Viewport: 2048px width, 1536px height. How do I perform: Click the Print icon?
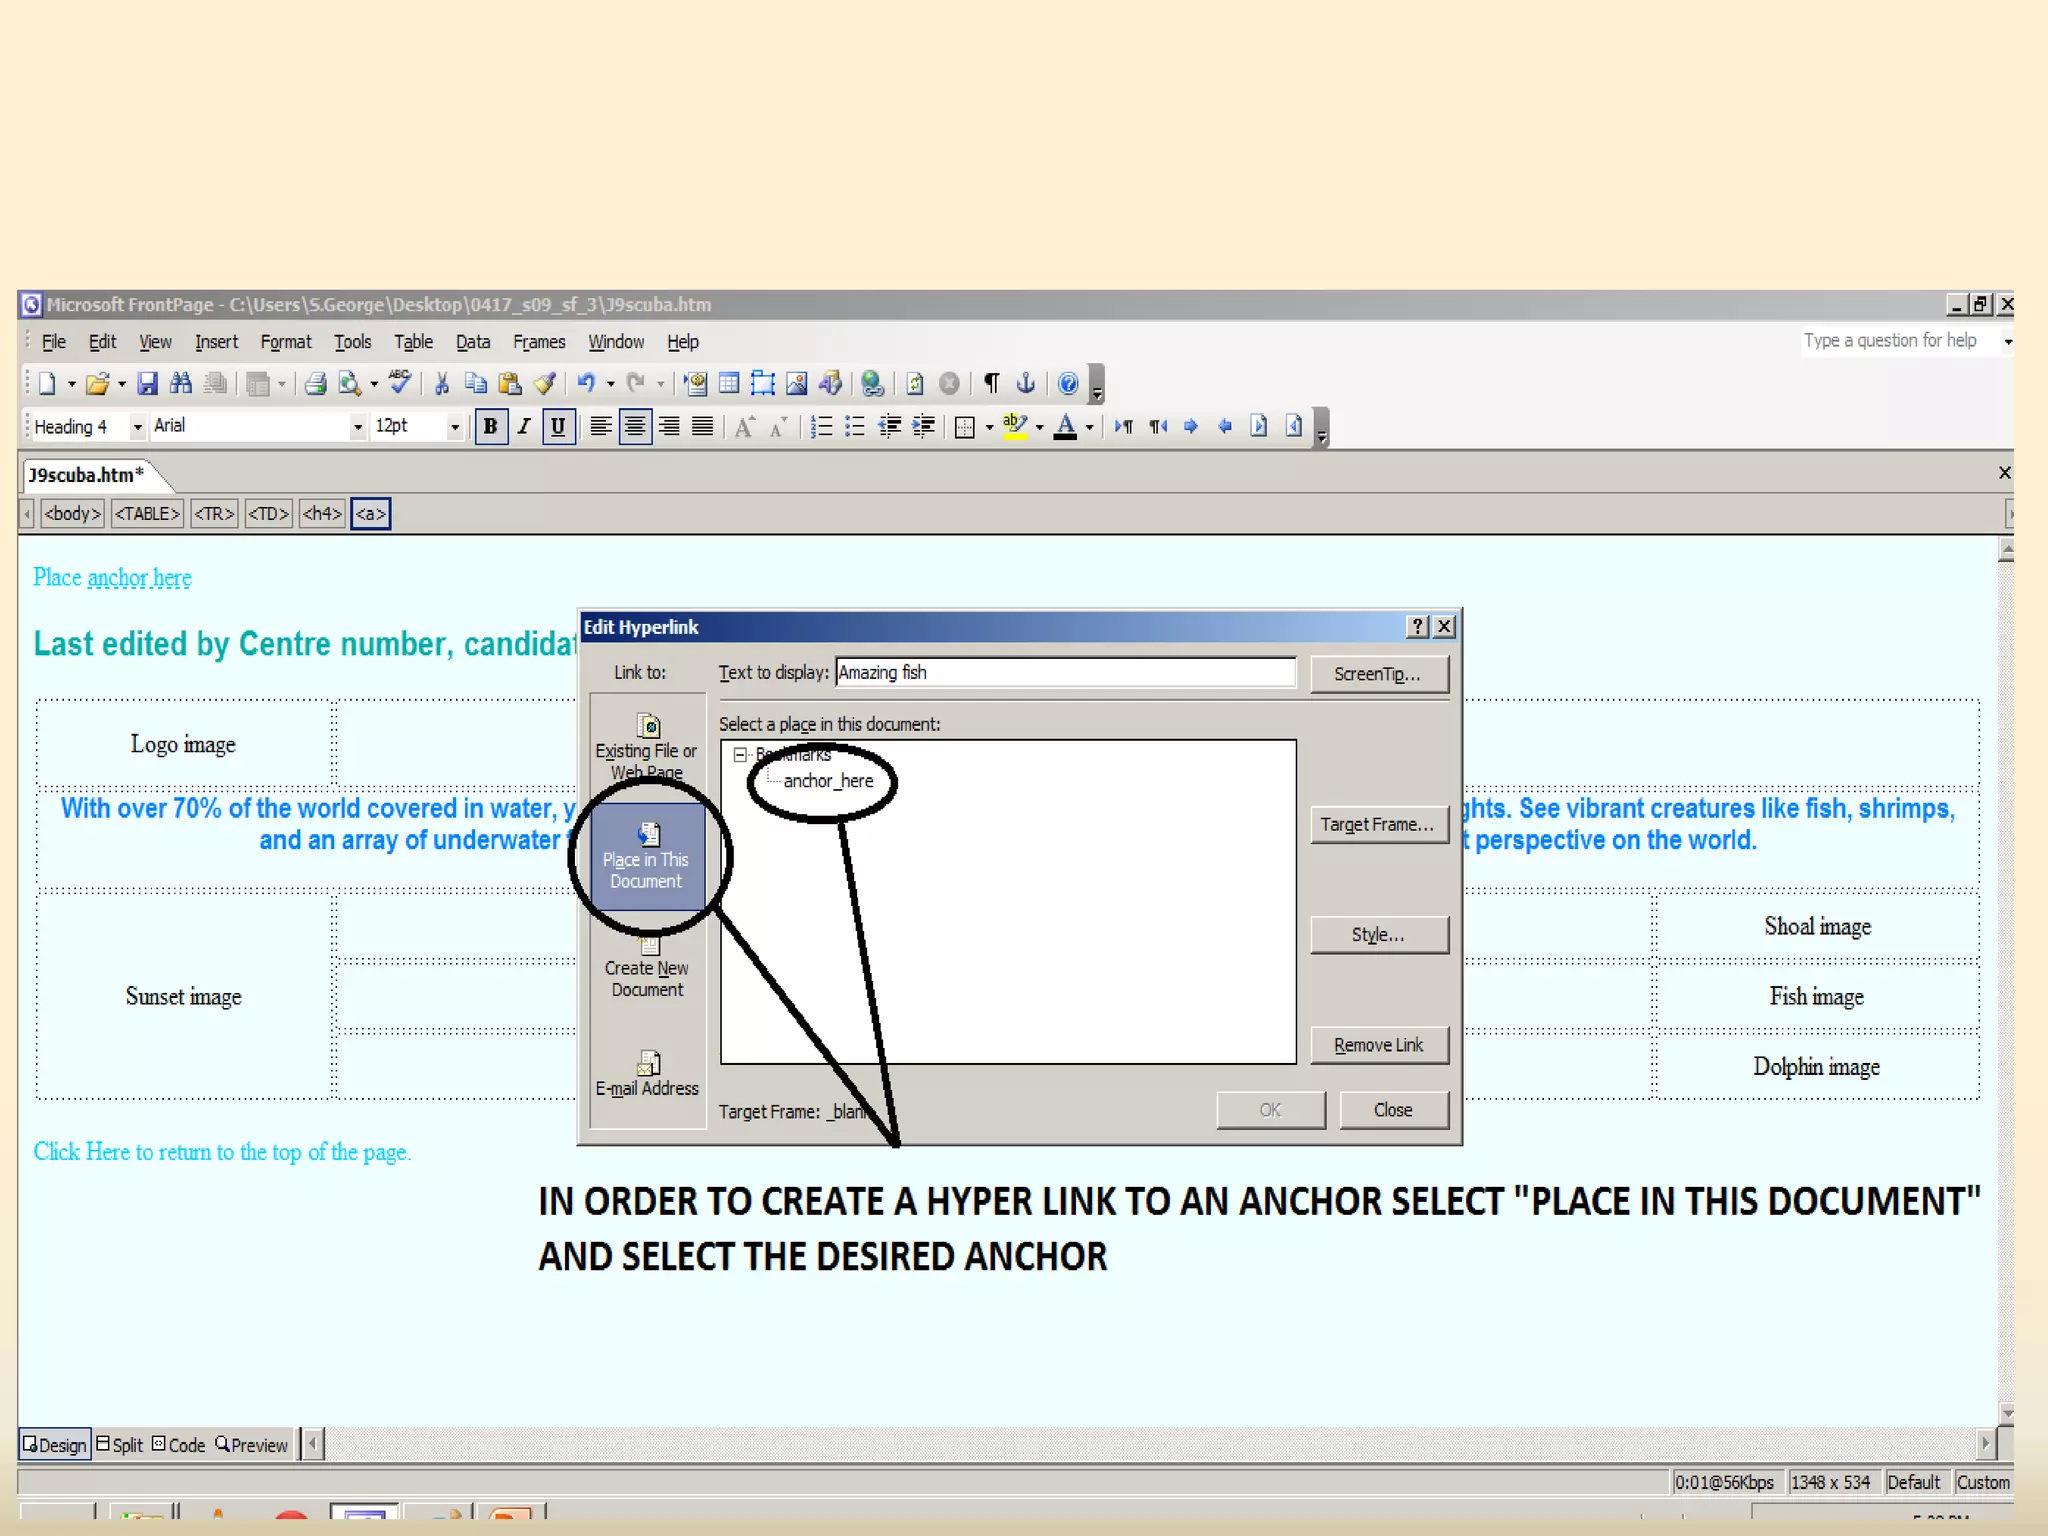pyautogui.click(x=315, y=383)
